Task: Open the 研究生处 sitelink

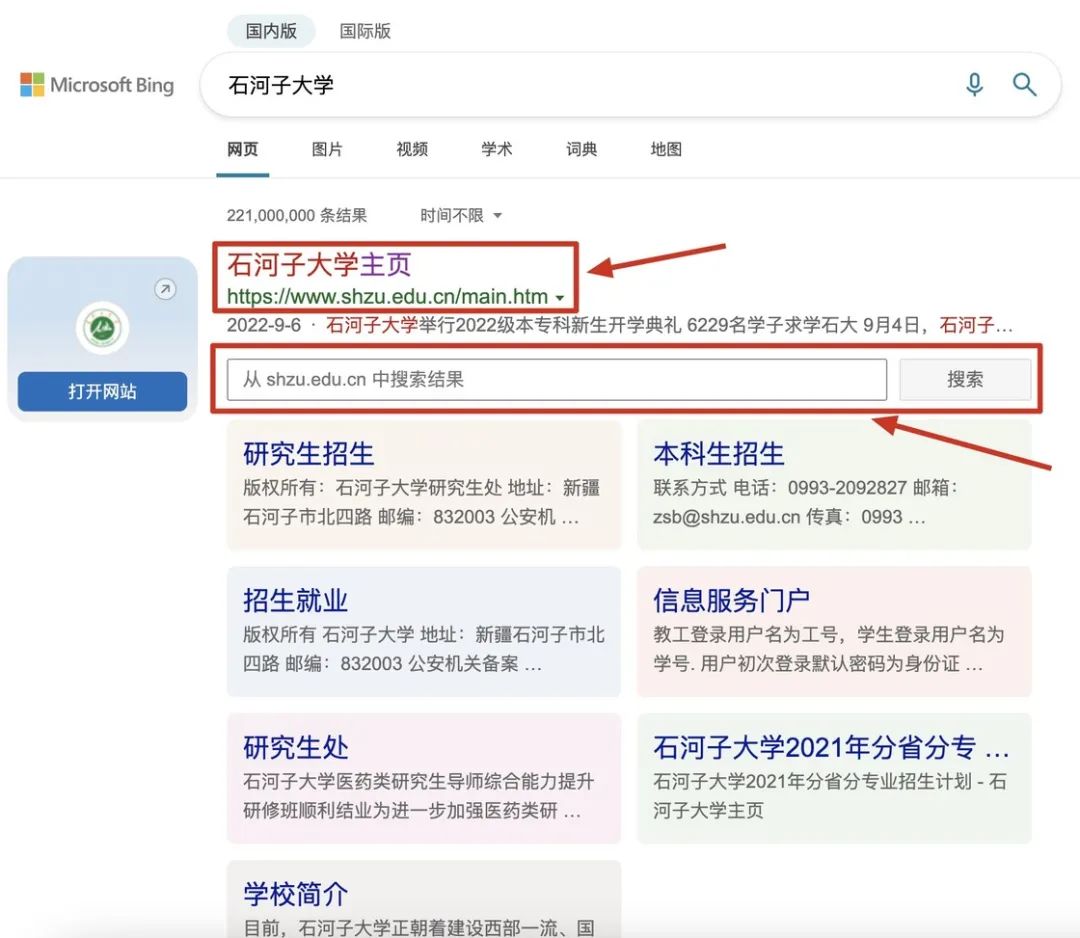Action: 295,747
